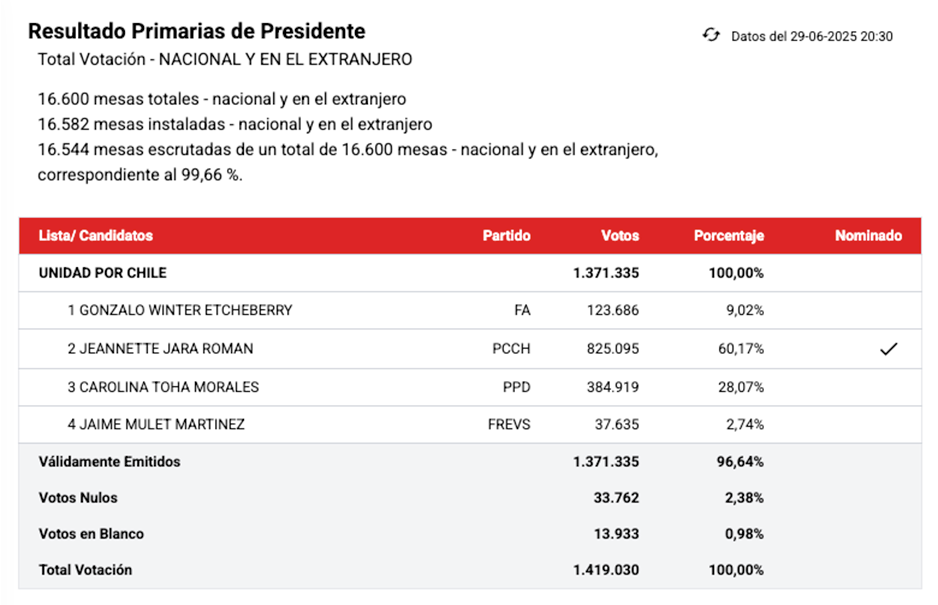Click the Resultado Primarias de Presidente heading
The image size is (938, 605).
click(196, 32)
